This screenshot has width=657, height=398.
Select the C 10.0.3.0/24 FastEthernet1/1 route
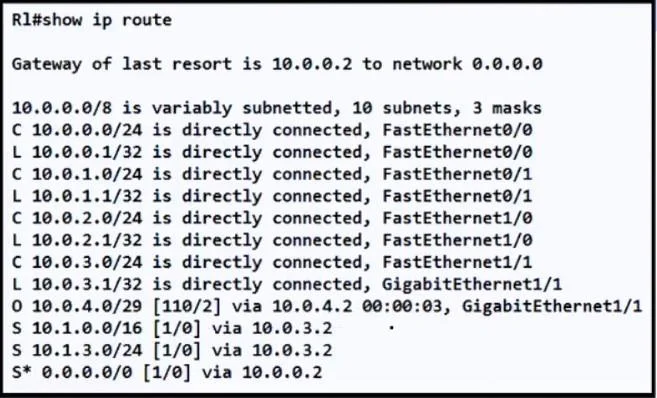(272, 262)
